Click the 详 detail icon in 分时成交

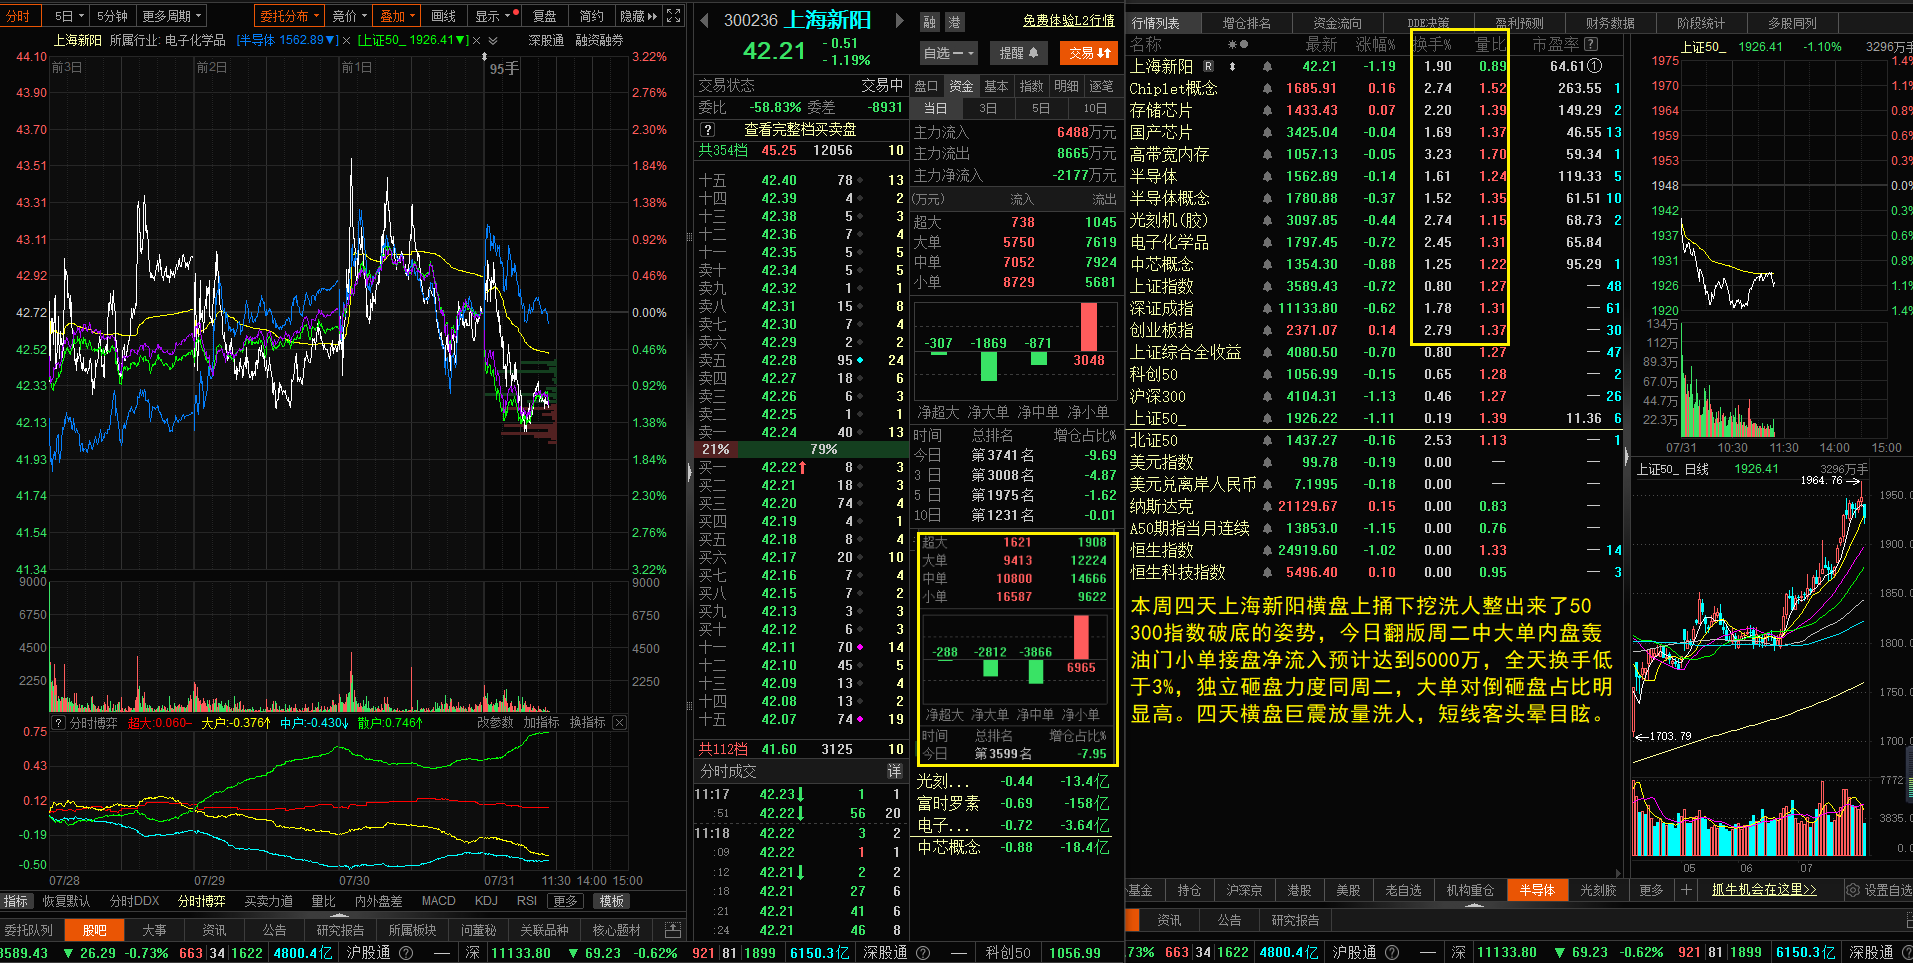click(894, 771)
